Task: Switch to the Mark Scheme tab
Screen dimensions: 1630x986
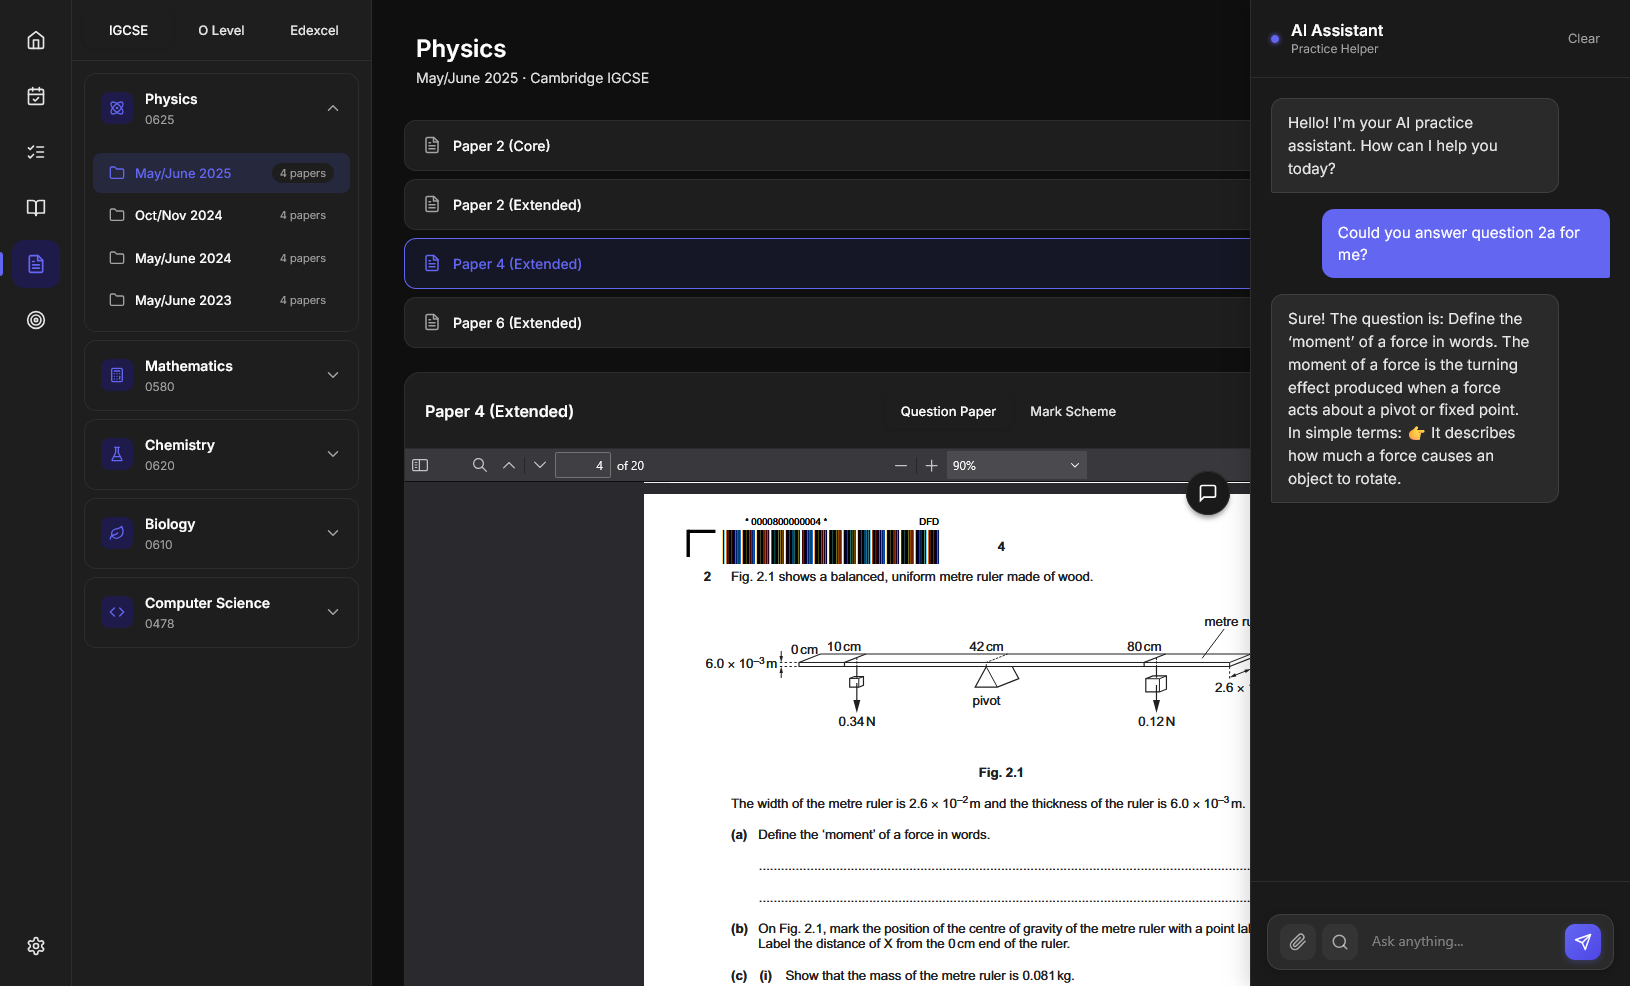Action: 1072,411
